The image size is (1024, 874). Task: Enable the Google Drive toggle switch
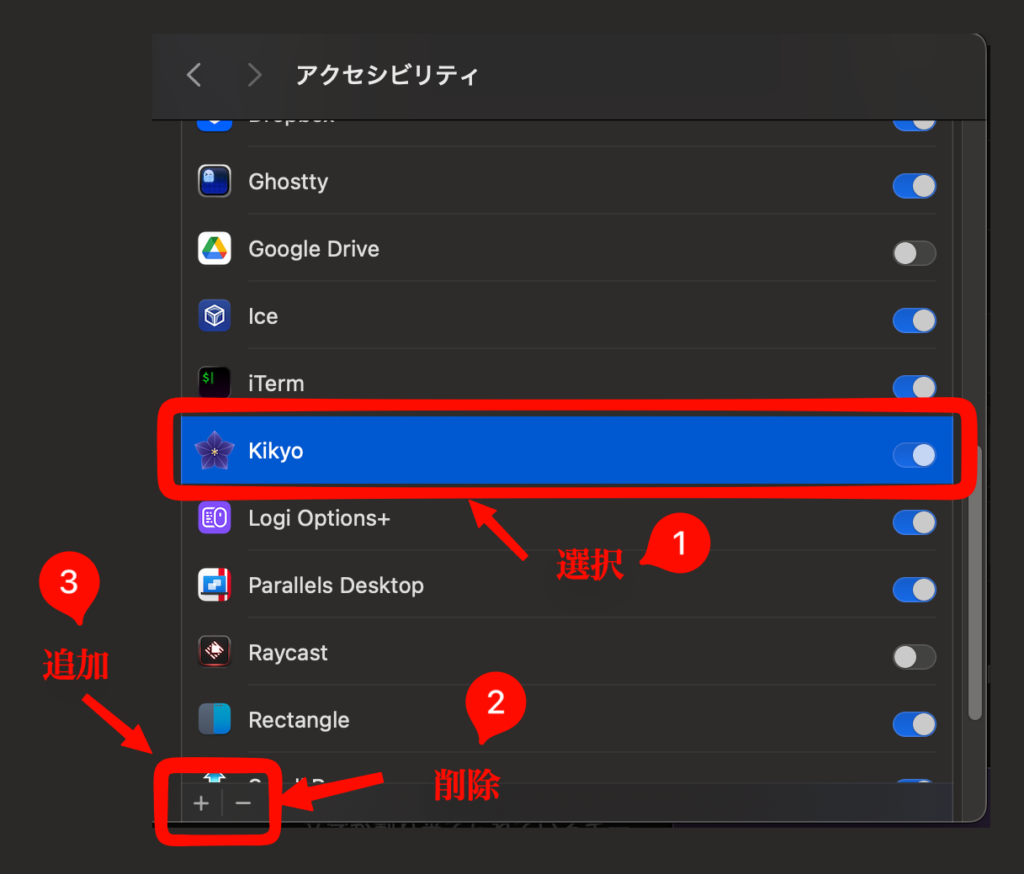point(914,253)
